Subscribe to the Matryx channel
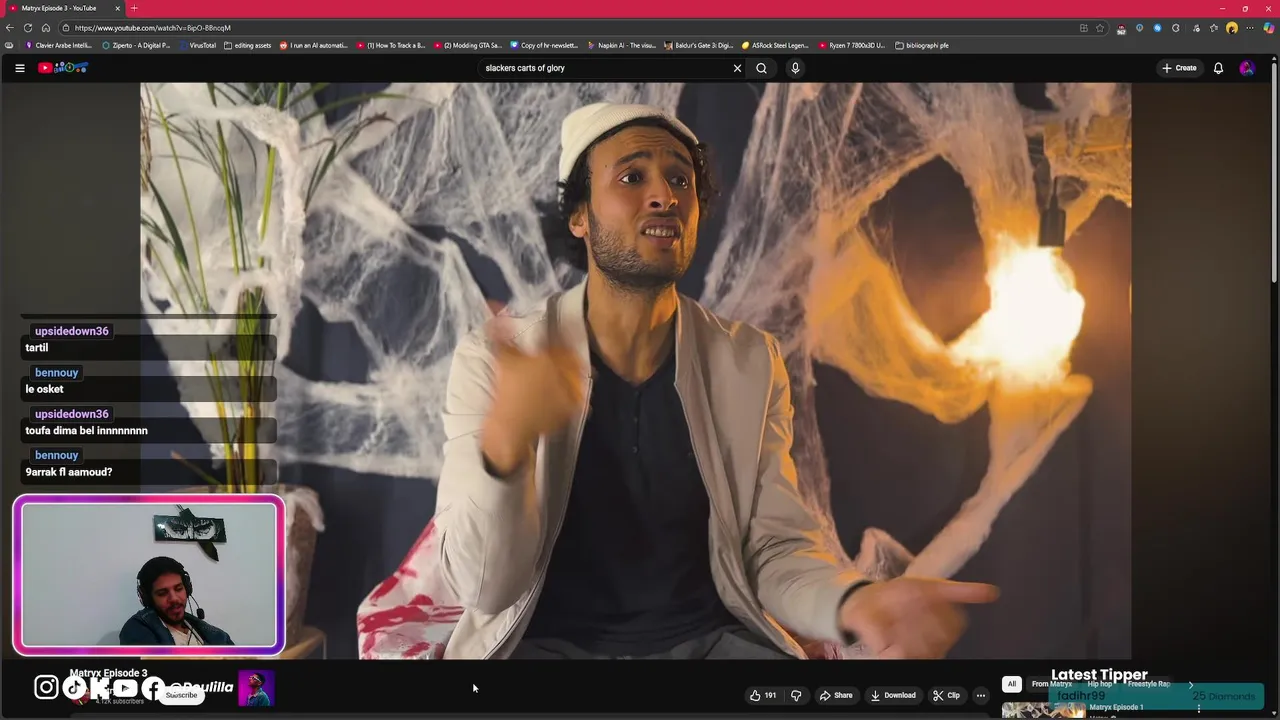The height and width of the screenshot is (720, 1280). pyautogui.click(x=181, y=695)
